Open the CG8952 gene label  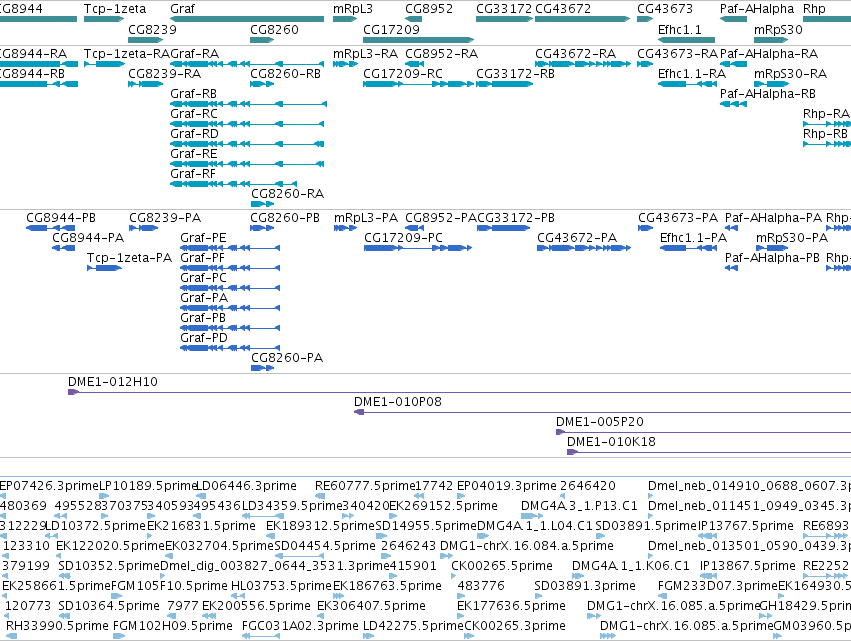pos(429,9)
